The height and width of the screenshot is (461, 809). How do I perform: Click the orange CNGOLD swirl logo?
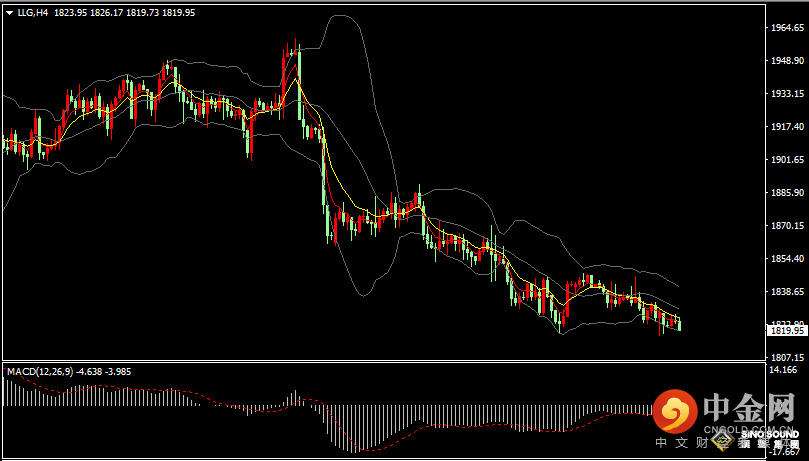coord(676,410)
